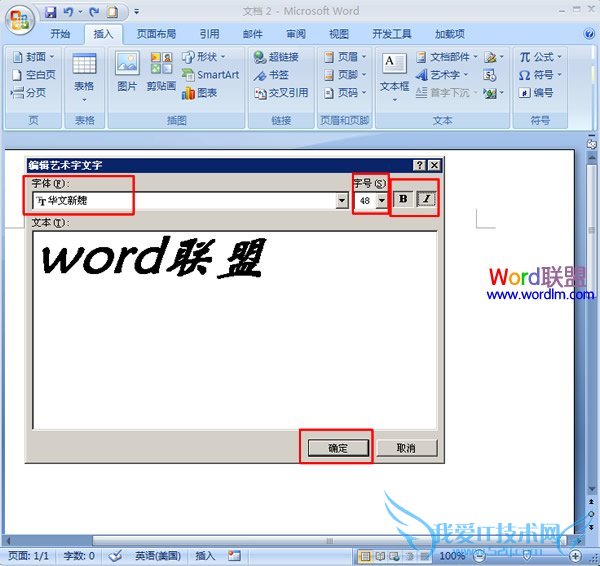Open the text box (文本框) gallery
The width and height of the screenshot is (600, 566).
click(395, 78)
